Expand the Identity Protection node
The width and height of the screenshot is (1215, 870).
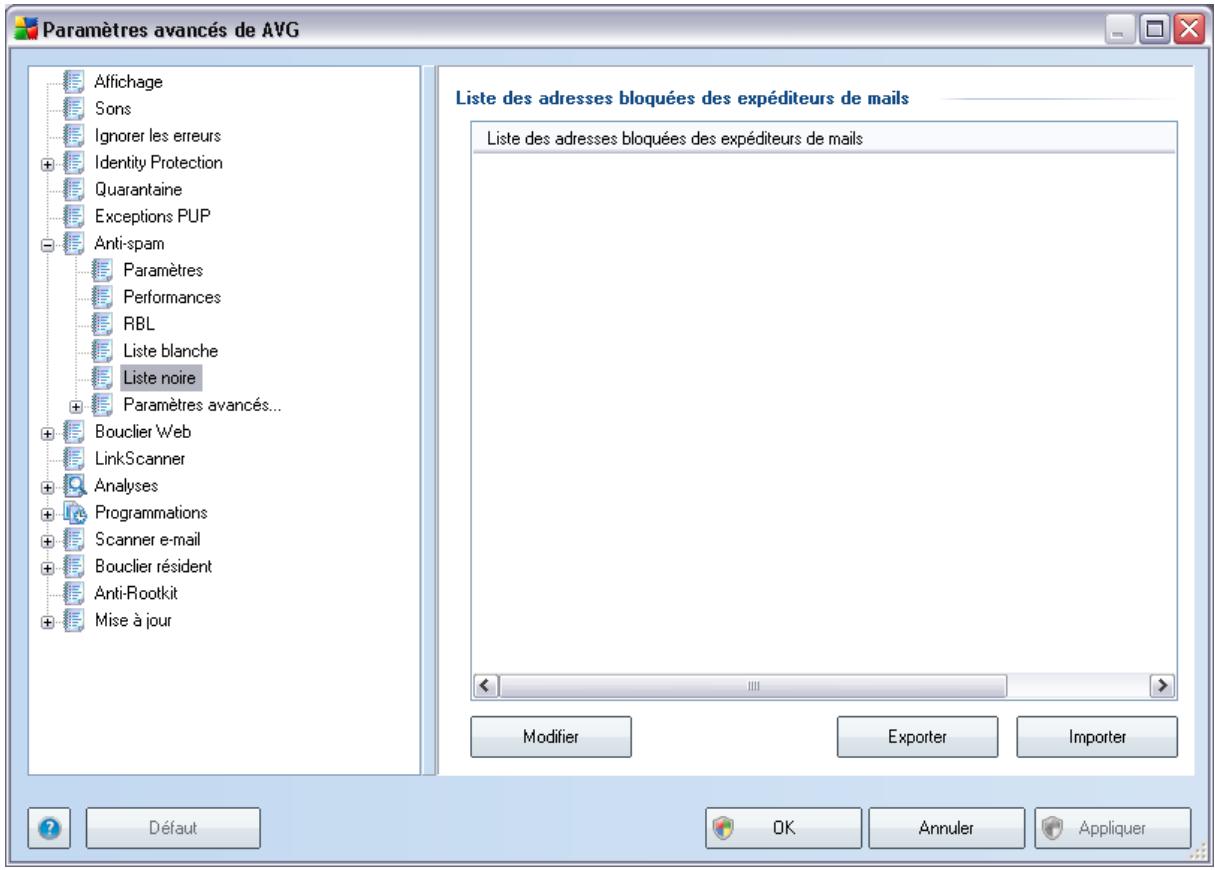47,163
